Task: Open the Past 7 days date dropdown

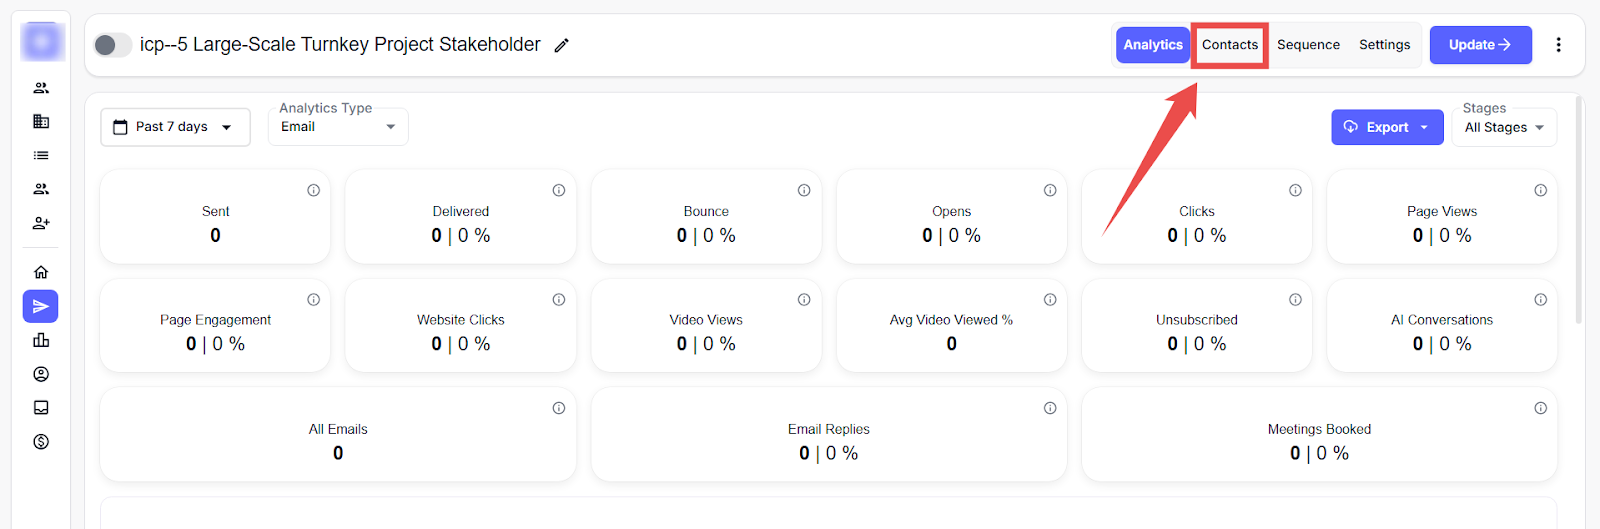Action: pos(175,127)
